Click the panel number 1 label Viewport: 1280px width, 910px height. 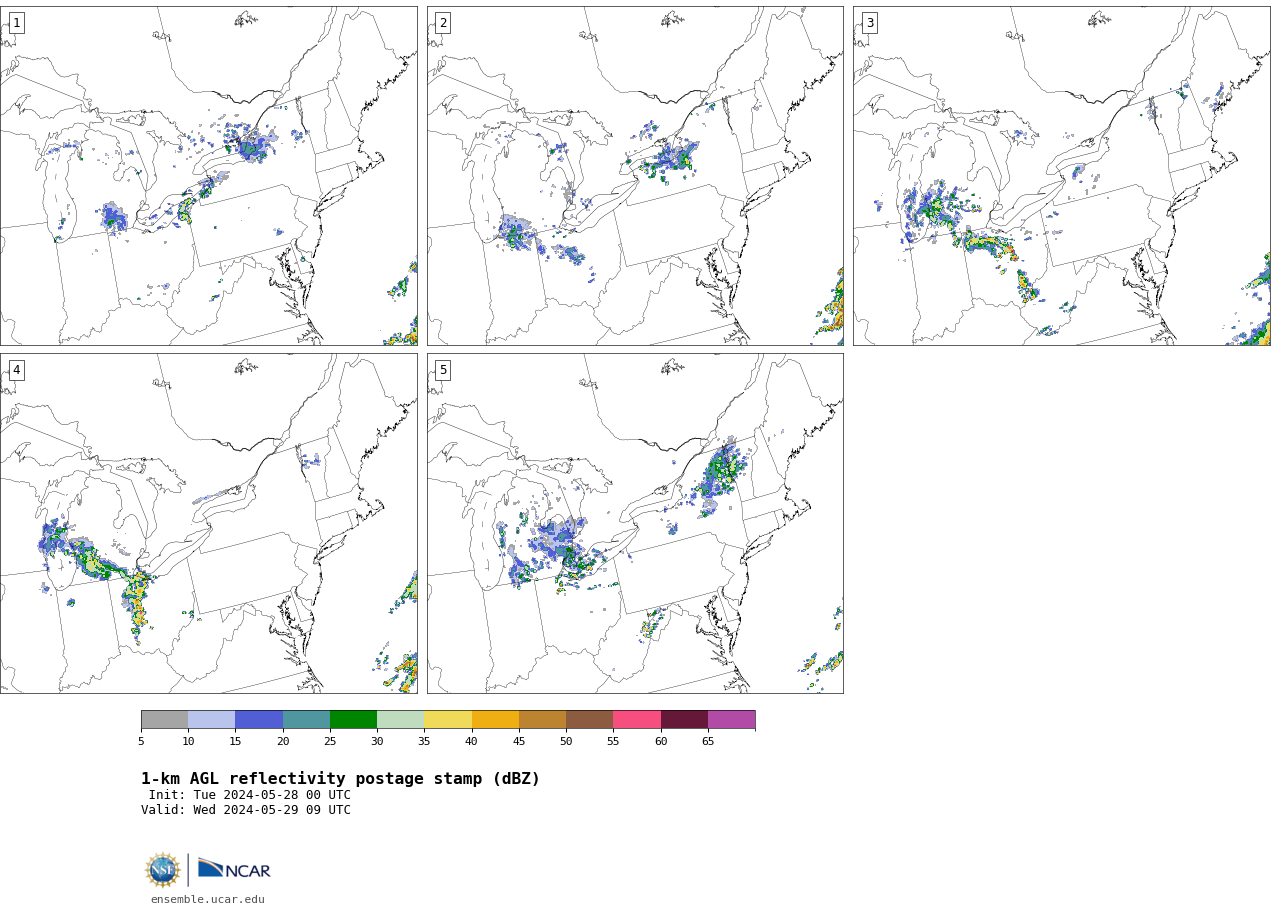click(16, 23)
